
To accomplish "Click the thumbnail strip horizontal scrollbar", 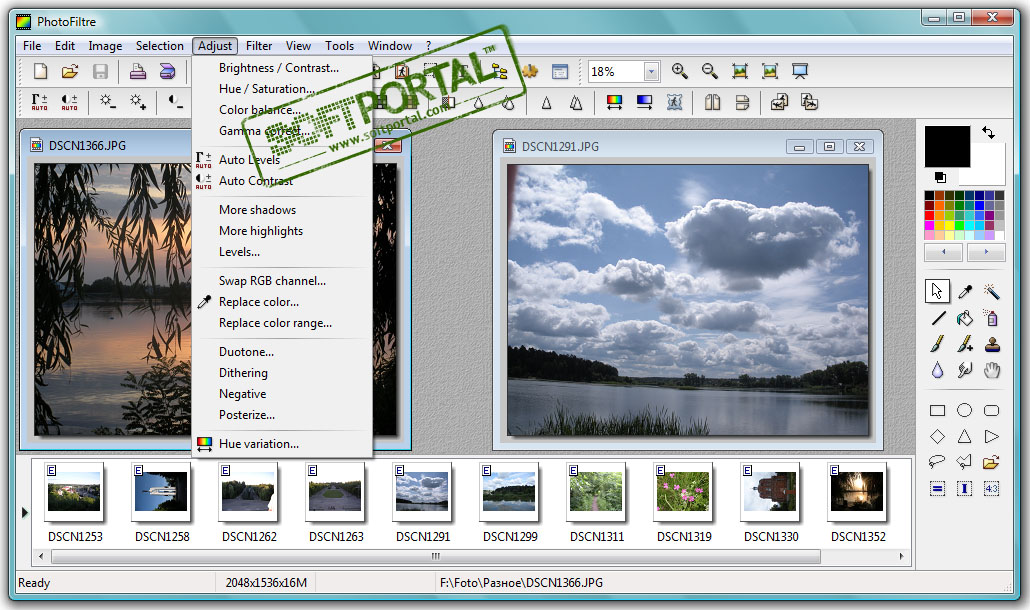I will [x=436, y=557].
